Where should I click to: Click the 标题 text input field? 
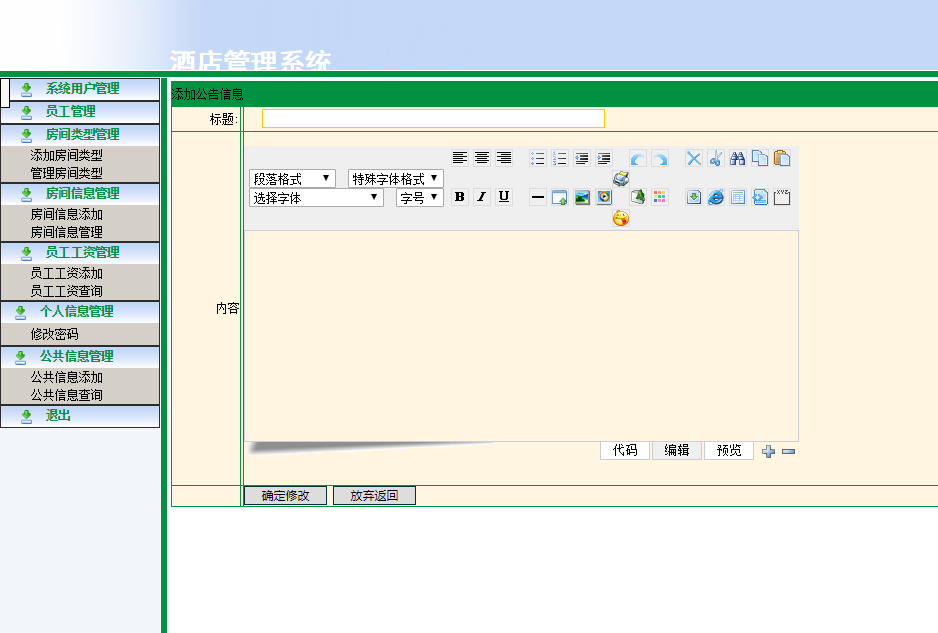(x=433, y=119)
